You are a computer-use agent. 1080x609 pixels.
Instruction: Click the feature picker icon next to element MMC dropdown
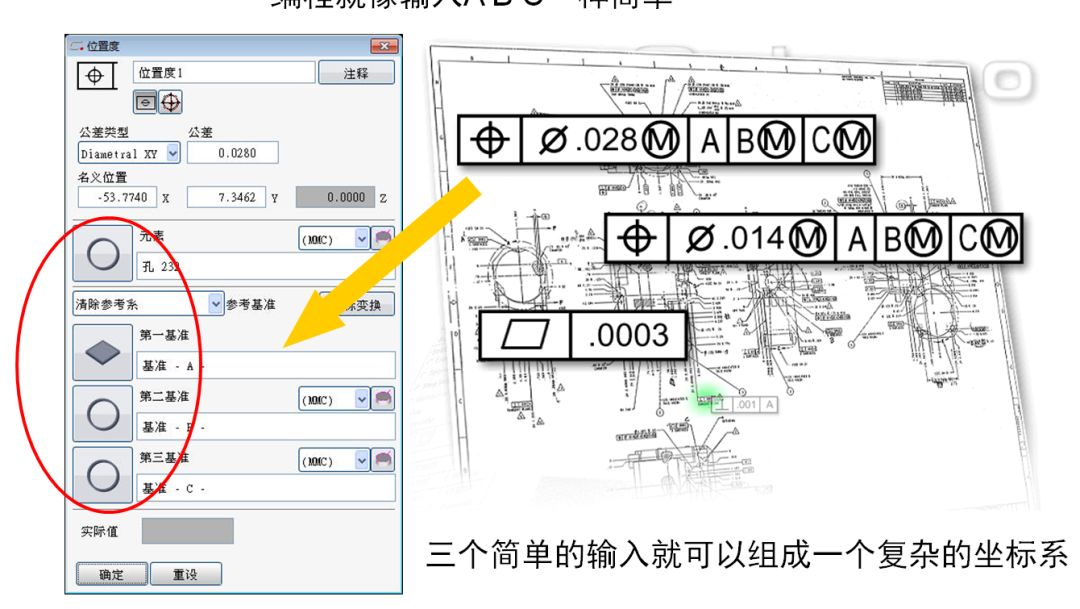(385, 240)
